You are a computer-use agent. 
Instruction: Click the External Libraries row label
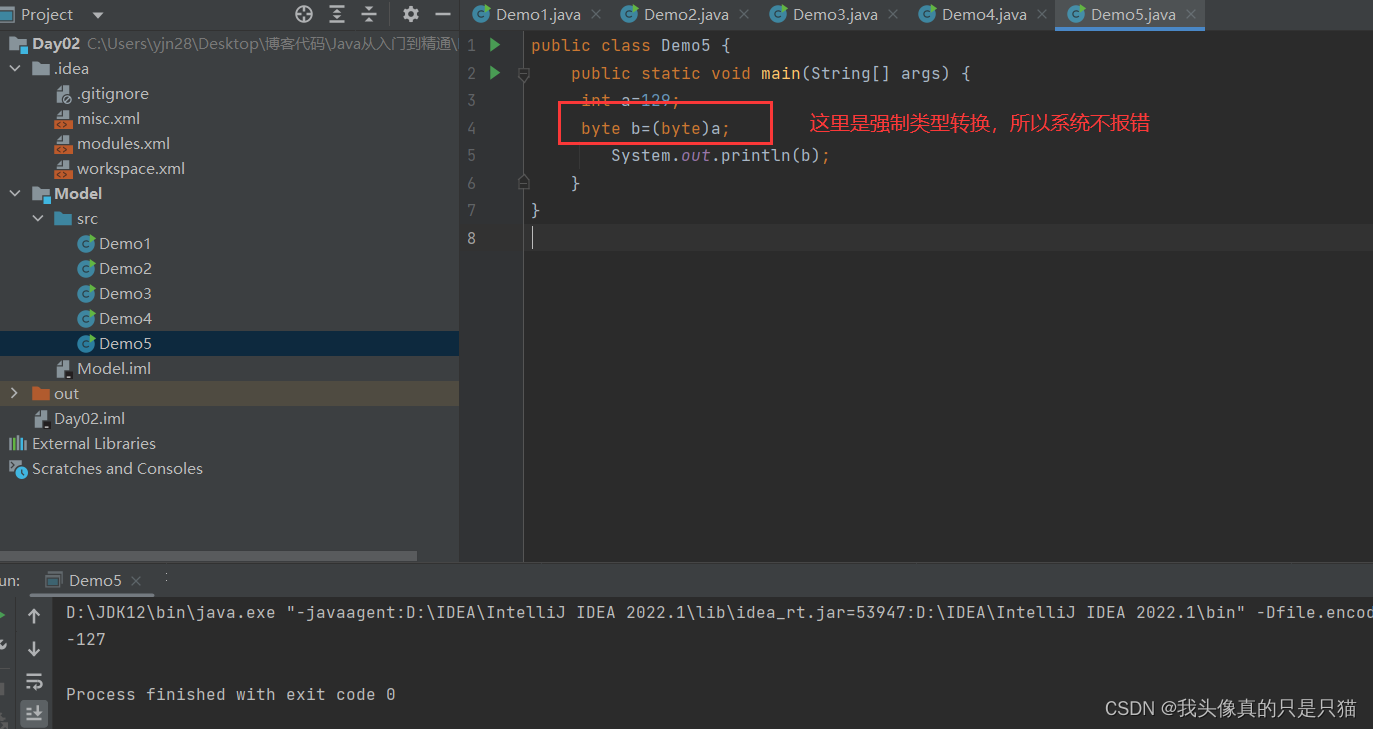pos(94,443)
